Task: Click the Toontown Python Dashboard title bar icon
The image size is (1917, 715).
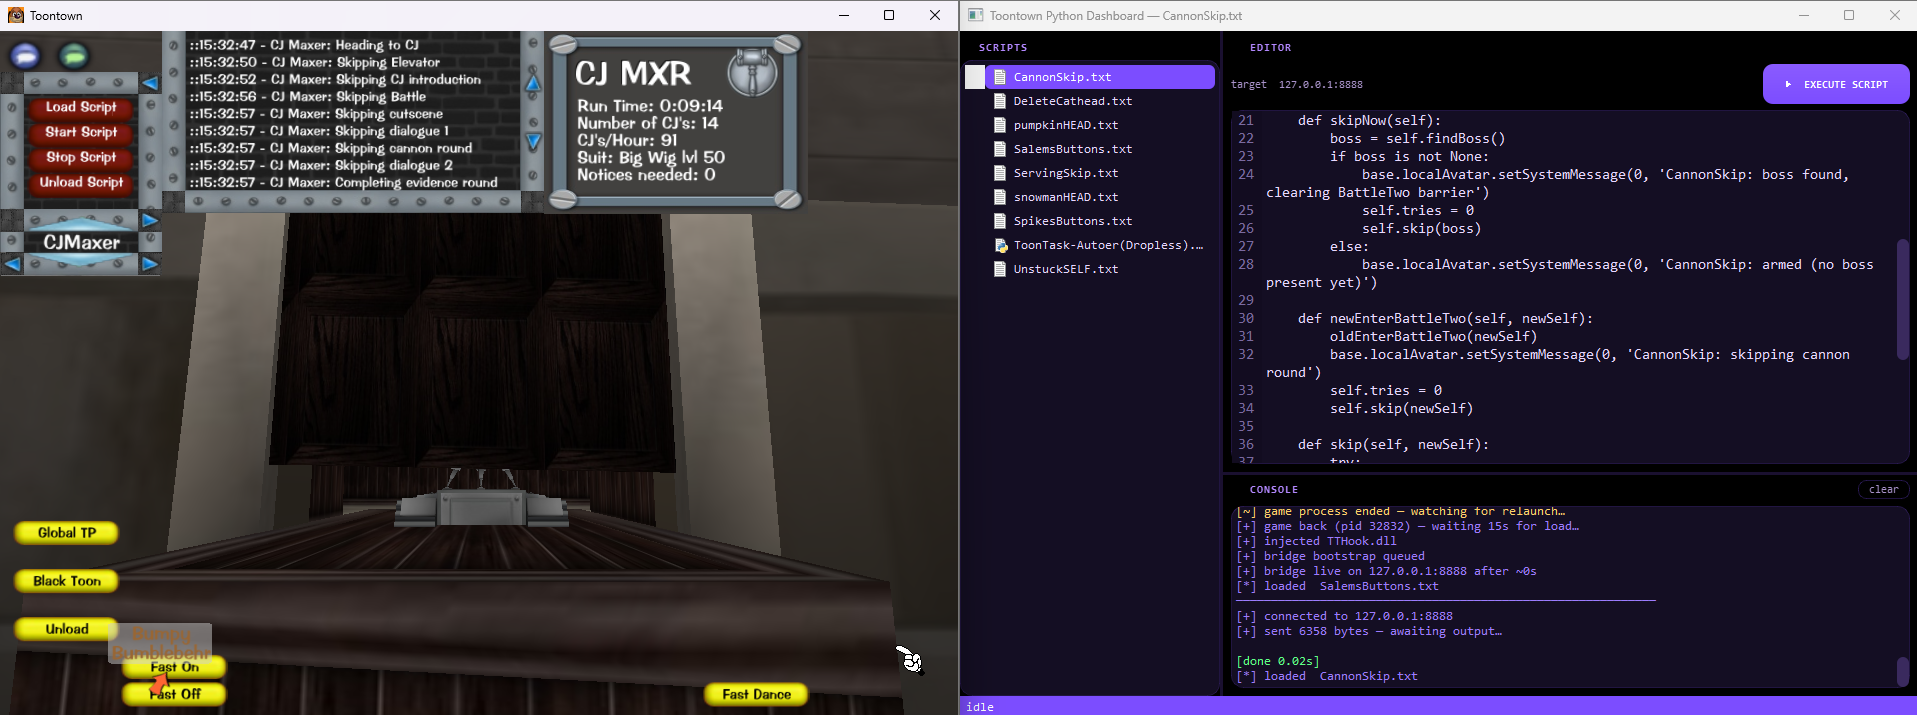Action: (x=975, y=15)
